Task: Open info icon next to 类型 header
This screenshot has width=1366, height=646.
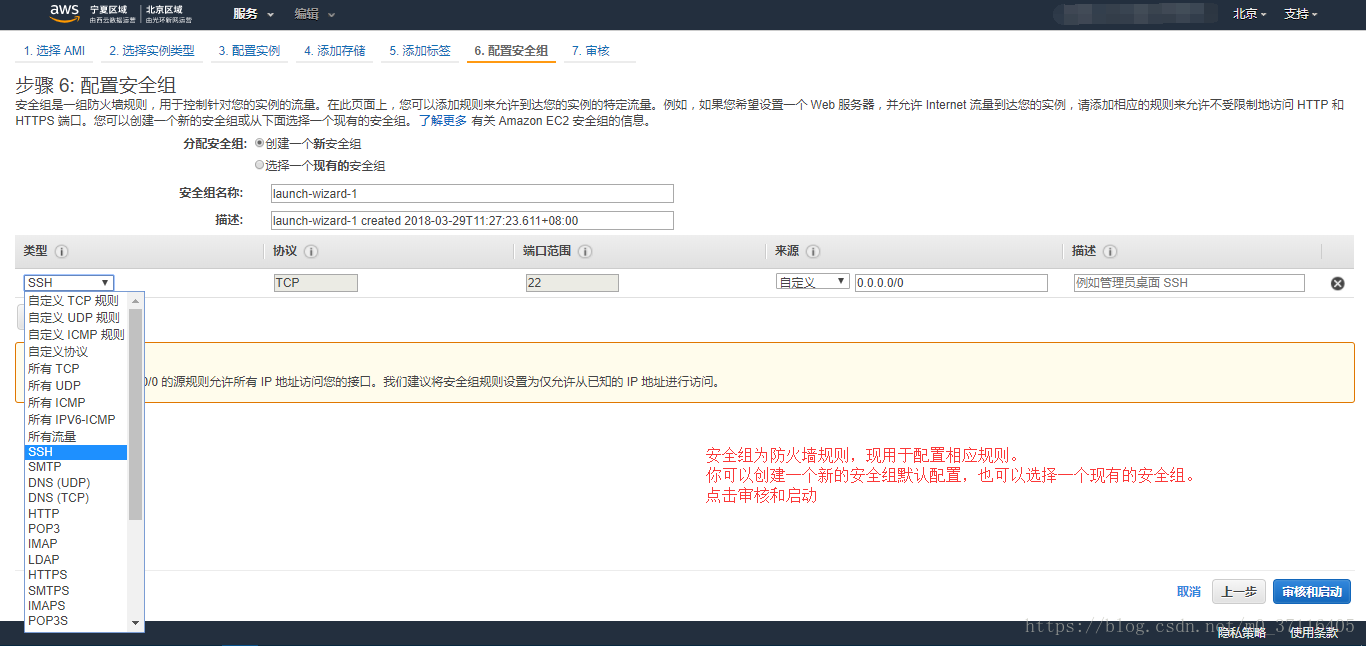Action: pyautogui.click(x=61, y=252)
